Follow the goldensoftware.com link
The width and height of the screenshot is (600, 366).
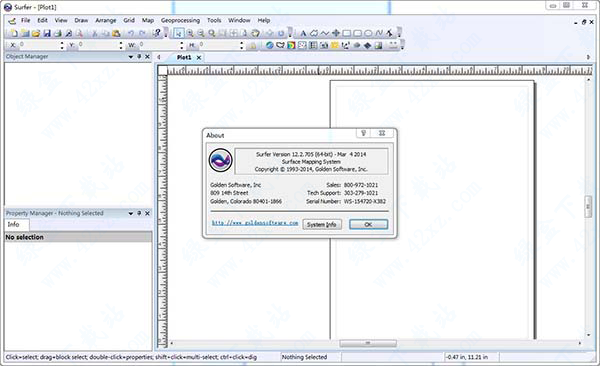pyautogui.click(x=255, y=223)
